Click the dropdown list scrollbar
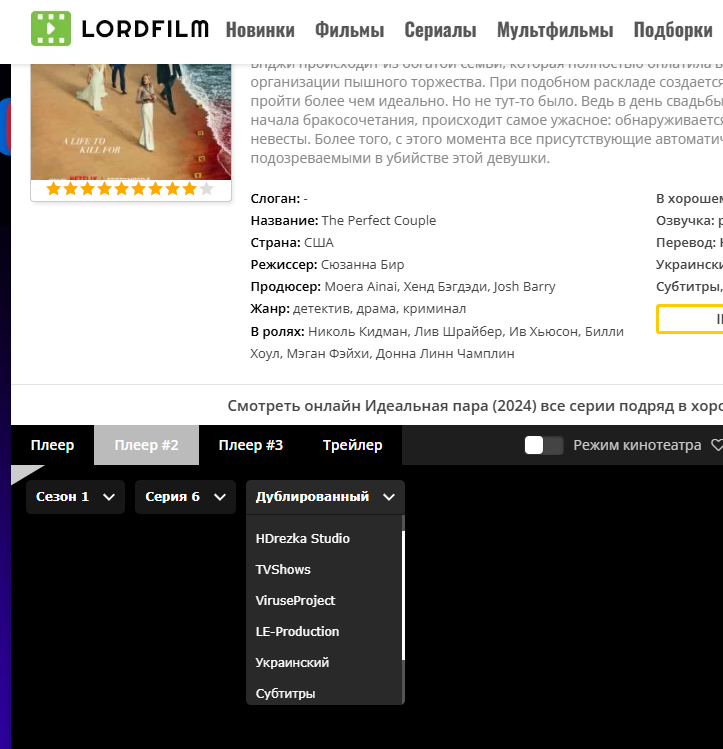 pyautogui.click(x=403, y=595)
